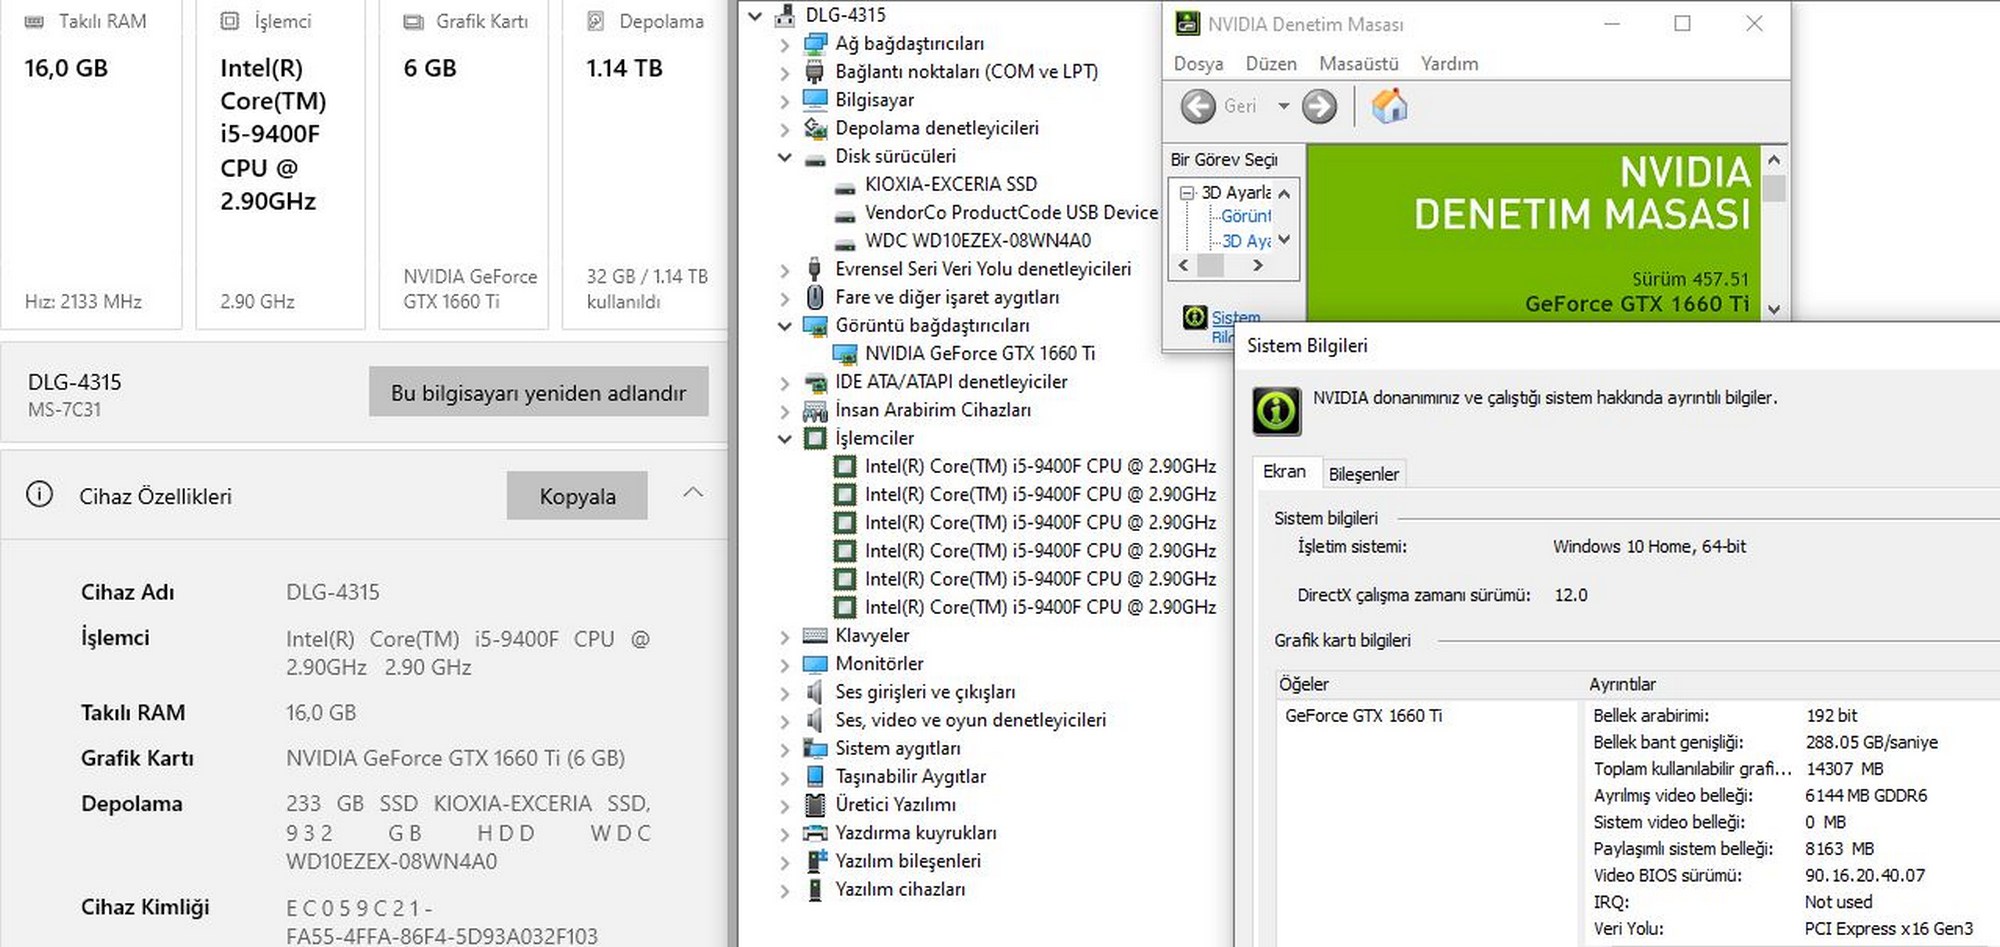This screenshot has height=947, width=2000.
Task: Select NVIDIA GeForce GTX 1660 Ti display adapter
Action: coord(979,353)
